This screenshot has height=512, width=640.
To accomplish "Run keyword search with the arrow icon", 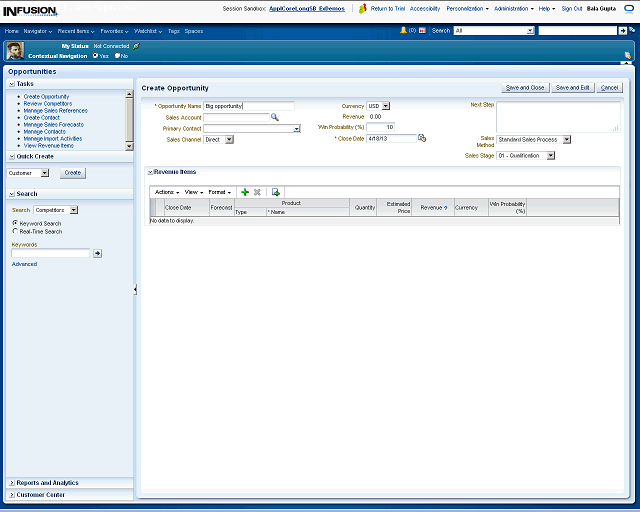I will [97, 253].
